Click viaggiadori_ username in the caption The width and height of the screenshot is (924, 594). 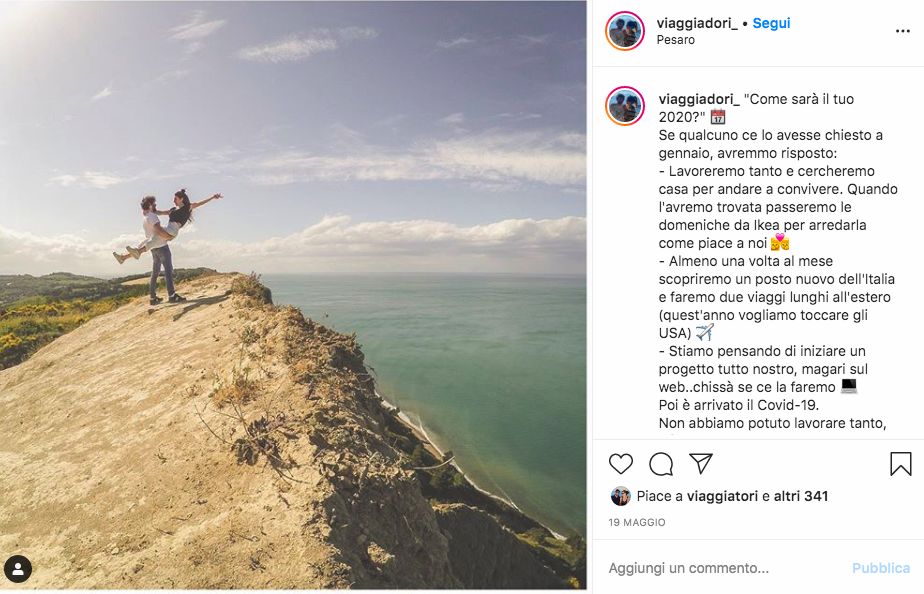pos(699,99)
